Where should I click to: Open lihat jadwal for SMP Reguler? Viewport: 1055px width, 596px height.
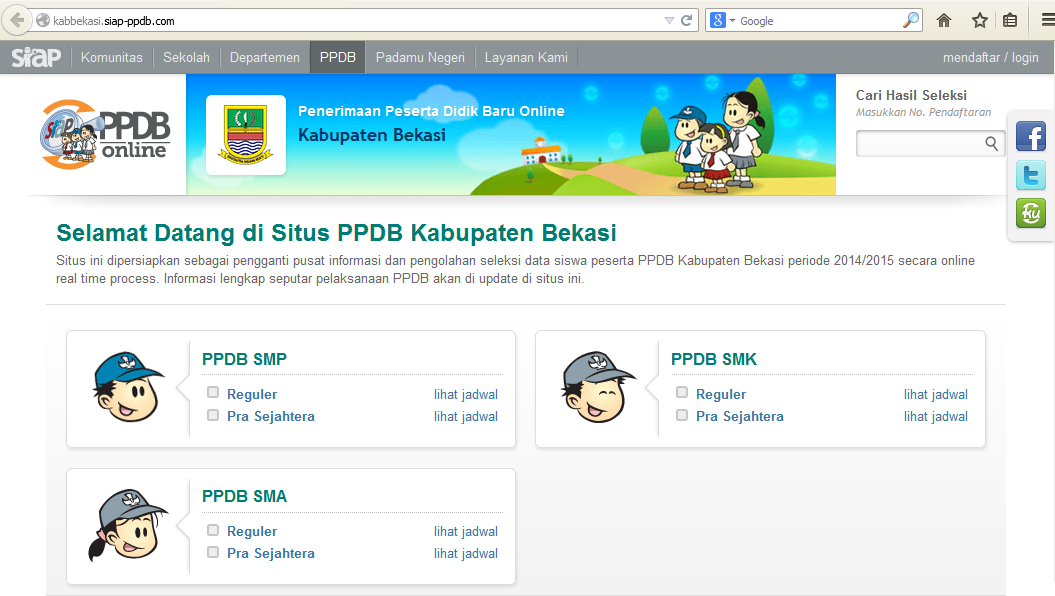(x=466, y=393)
